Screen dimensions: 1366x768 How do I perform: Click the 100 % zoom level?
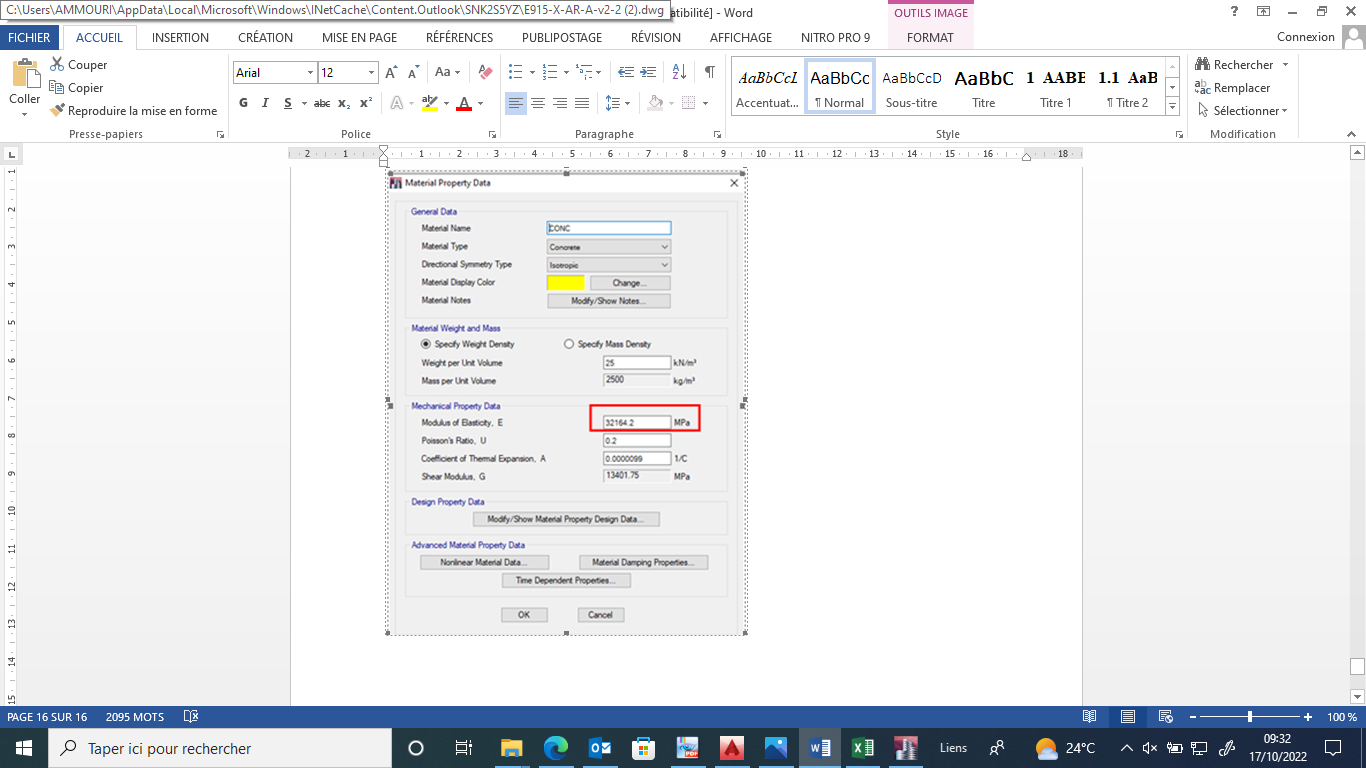(1341, 717)
